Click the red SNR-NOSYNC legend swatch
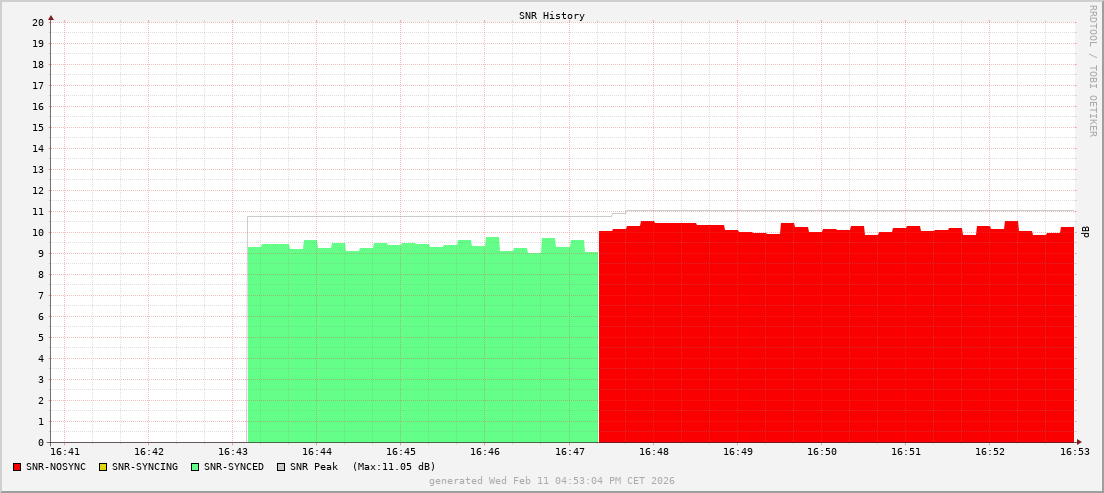 click(17, 467)
